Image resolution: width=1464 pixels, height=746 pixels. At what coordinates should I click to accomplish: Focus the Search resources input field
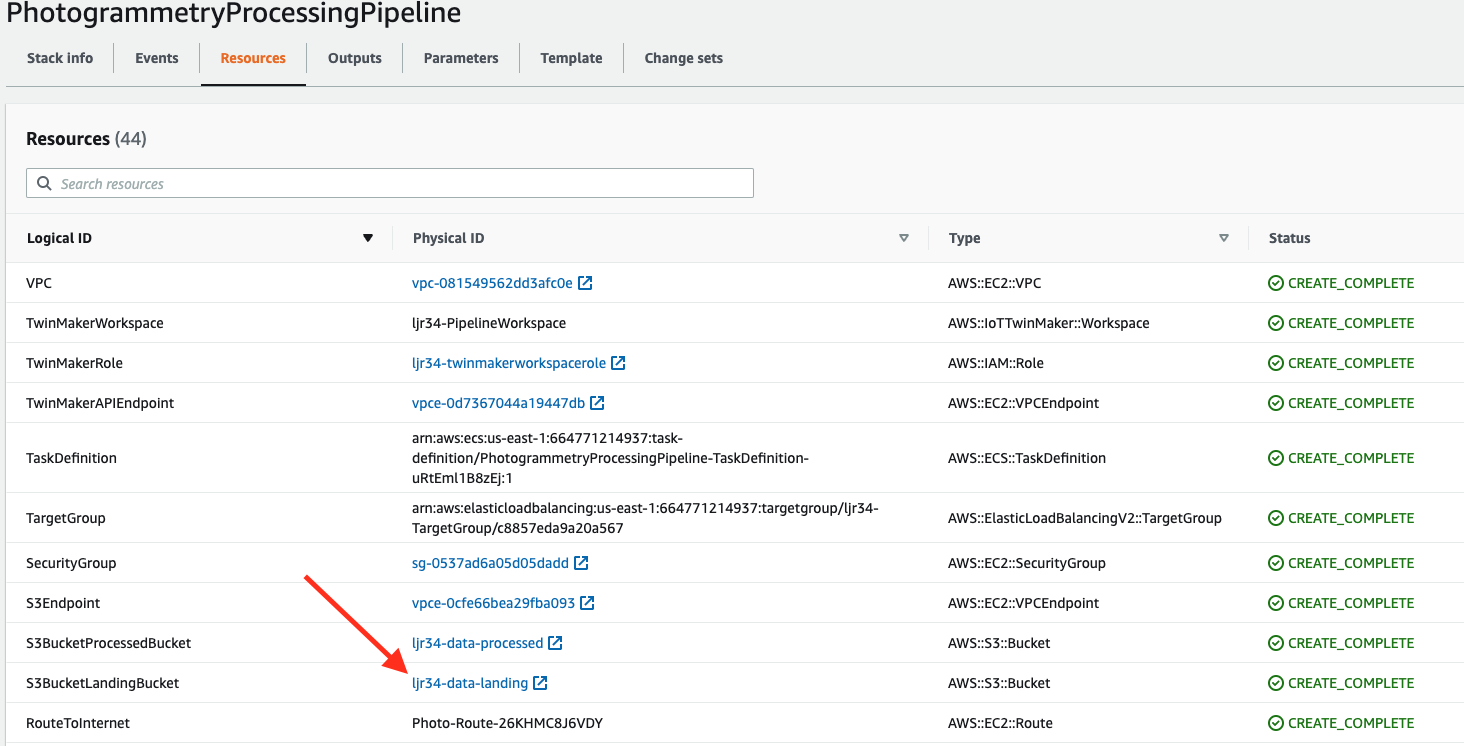pos(400,184)
